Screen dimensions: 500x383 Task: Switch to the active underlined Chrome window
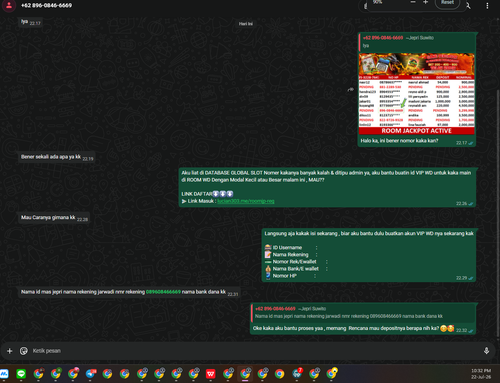[245, 374]
